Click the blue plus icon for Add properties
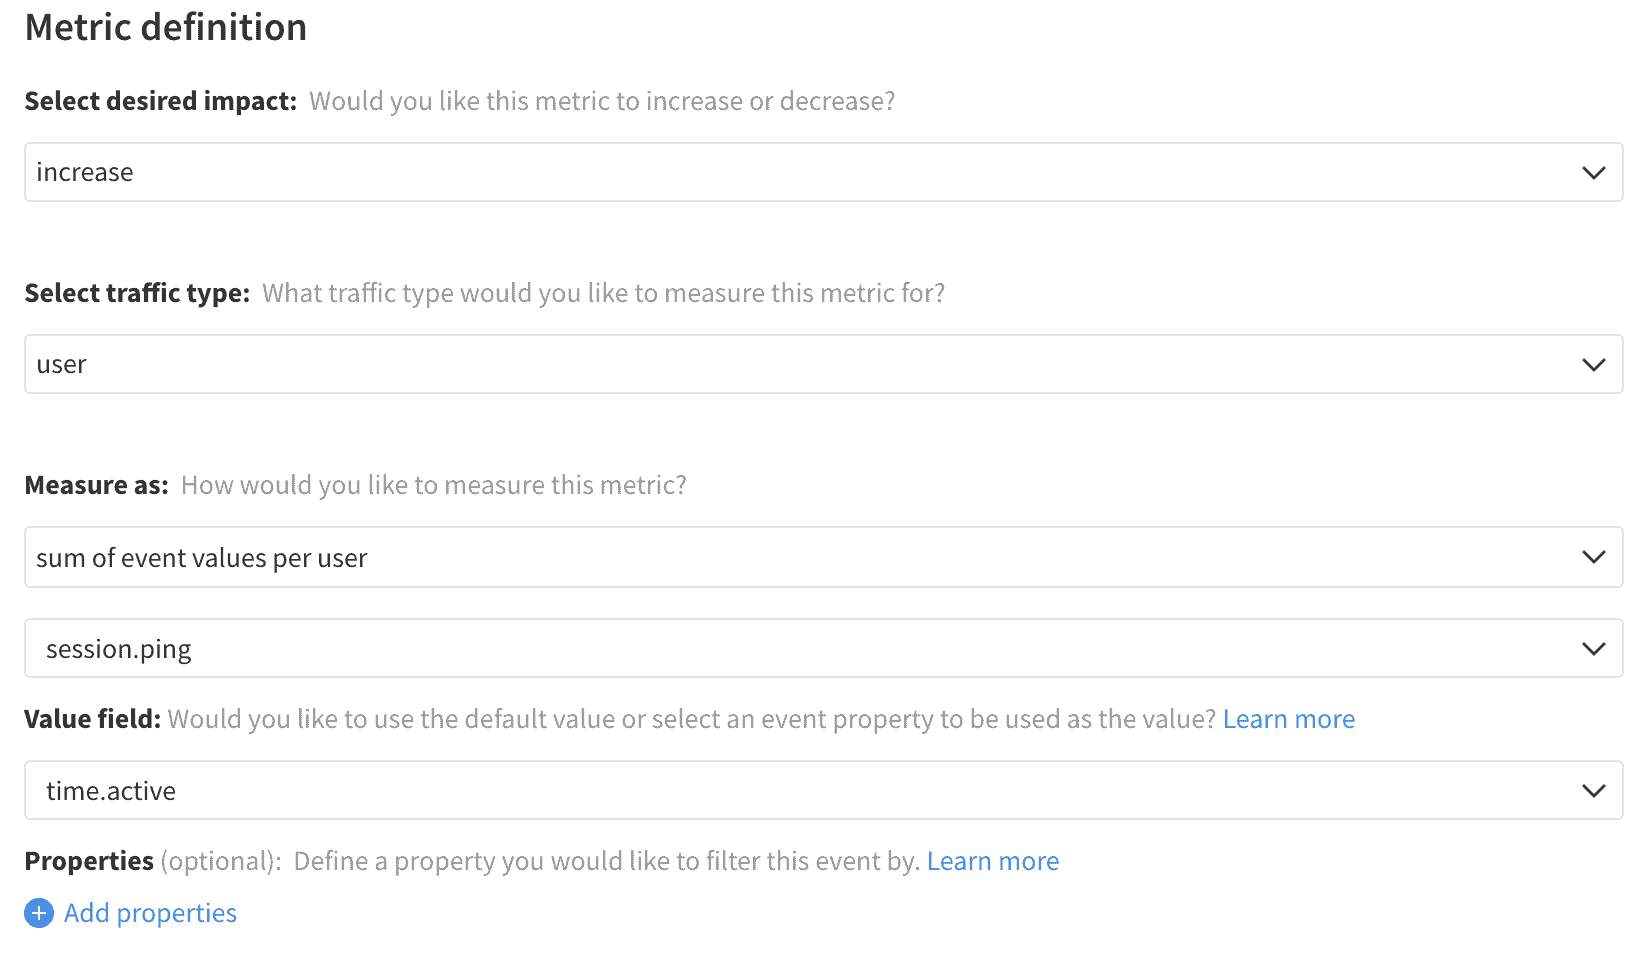 click(39, 913)
